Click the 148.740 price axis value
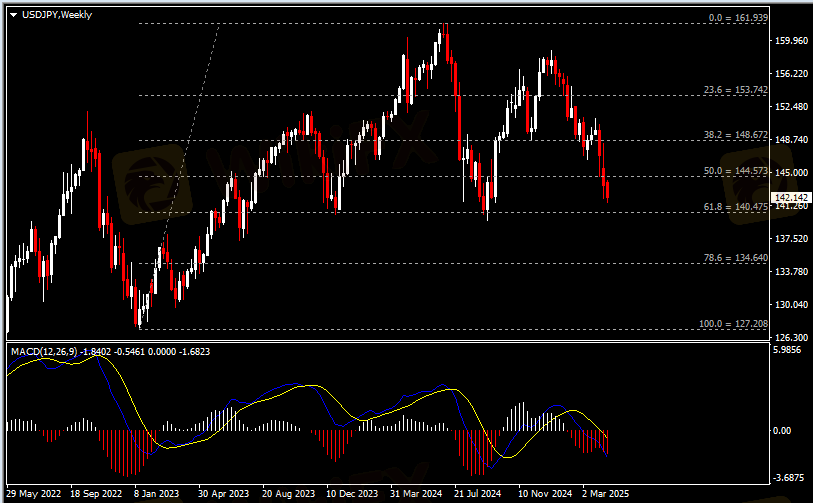 791,139
